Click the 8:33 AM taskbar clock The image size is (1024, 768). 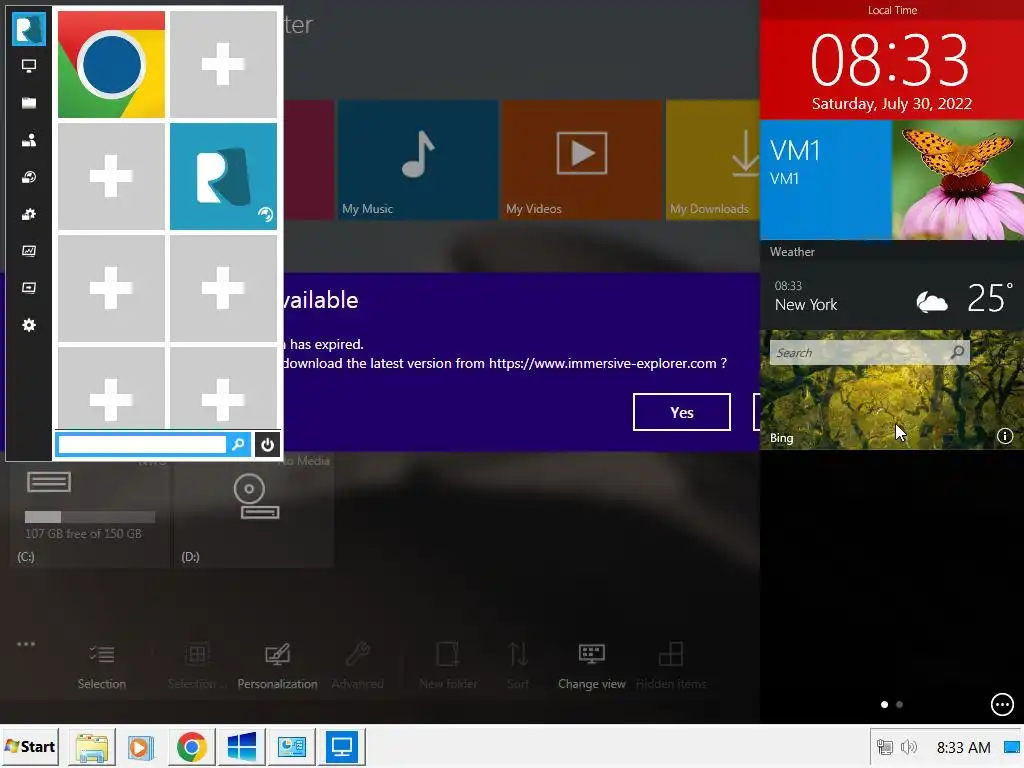(963, 747)
